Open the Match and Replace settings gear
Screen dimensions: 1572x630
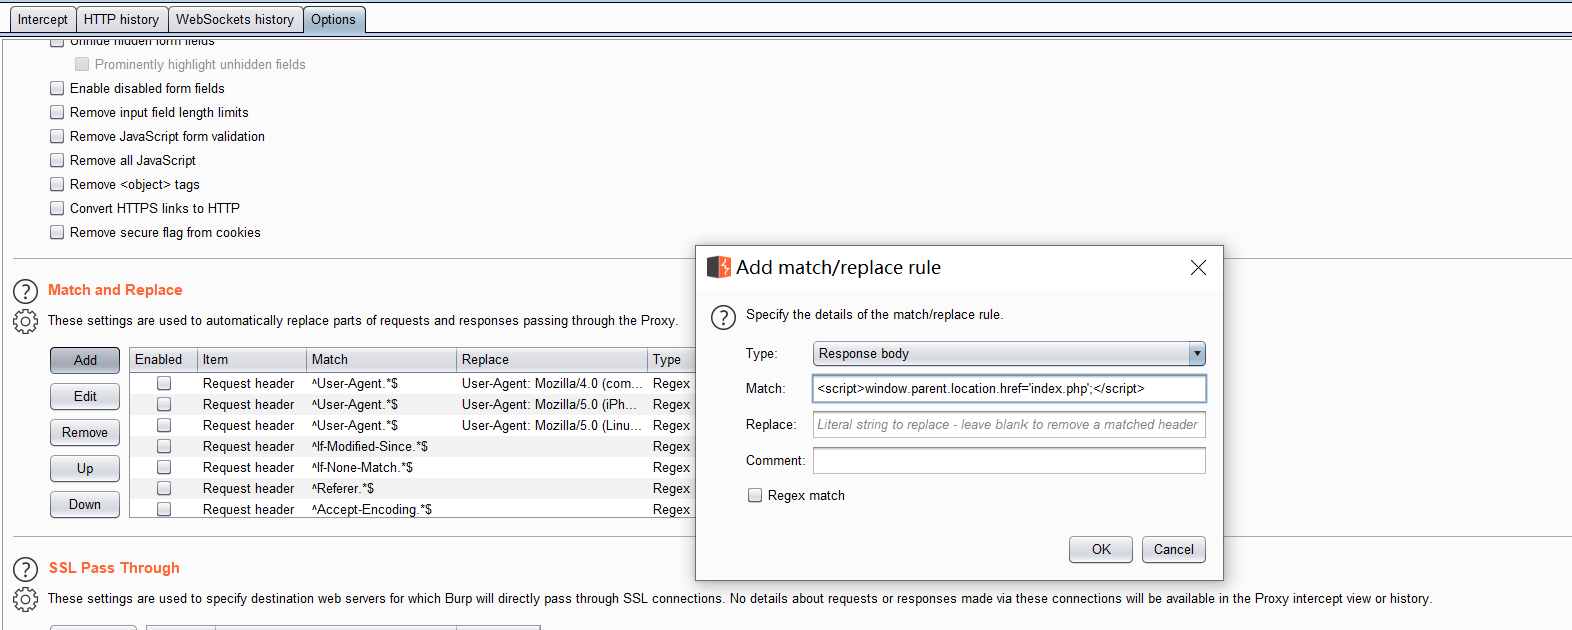pos(25,321)
